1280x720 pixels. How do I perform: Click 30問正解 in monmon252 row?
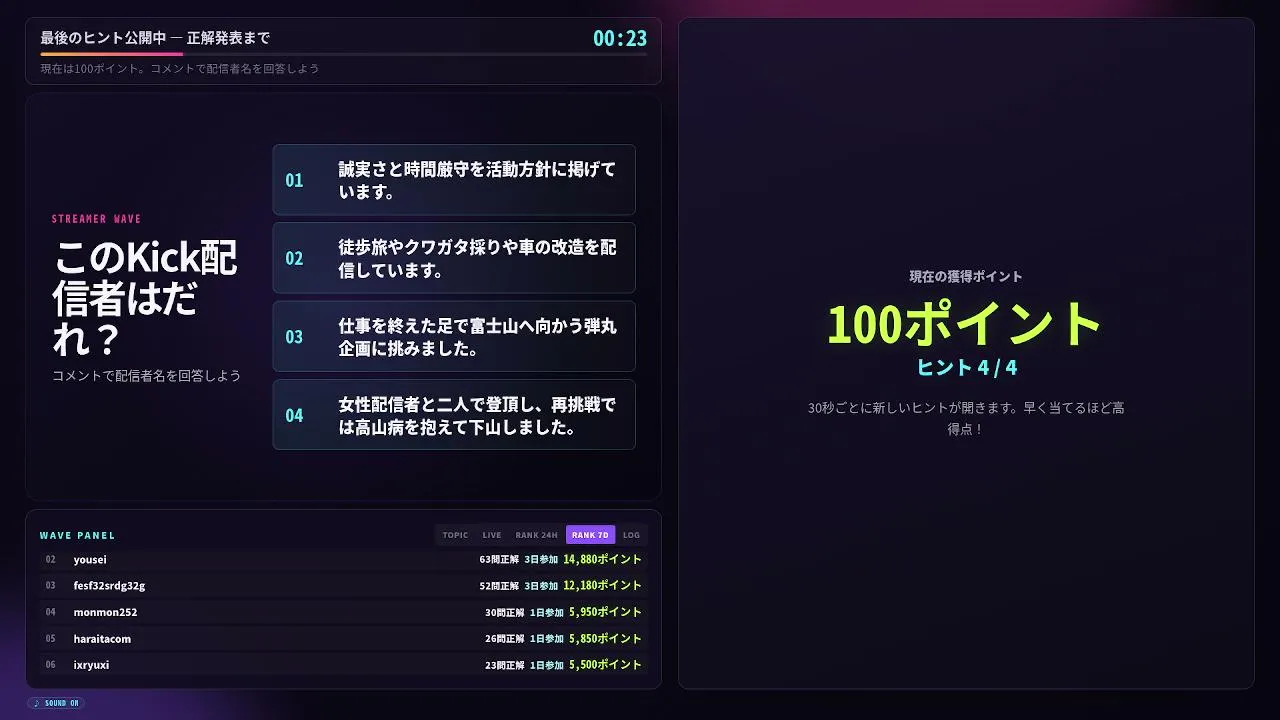pos(504,612)
